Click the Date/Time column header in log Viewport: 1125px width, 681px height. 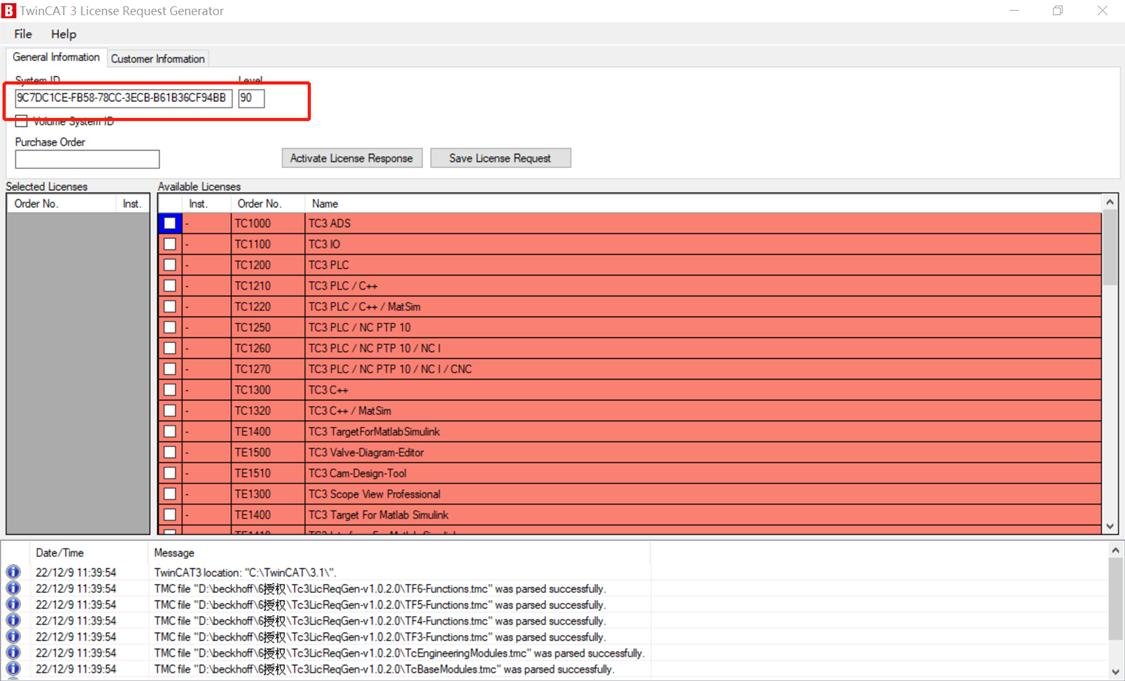tap(88, 553)
